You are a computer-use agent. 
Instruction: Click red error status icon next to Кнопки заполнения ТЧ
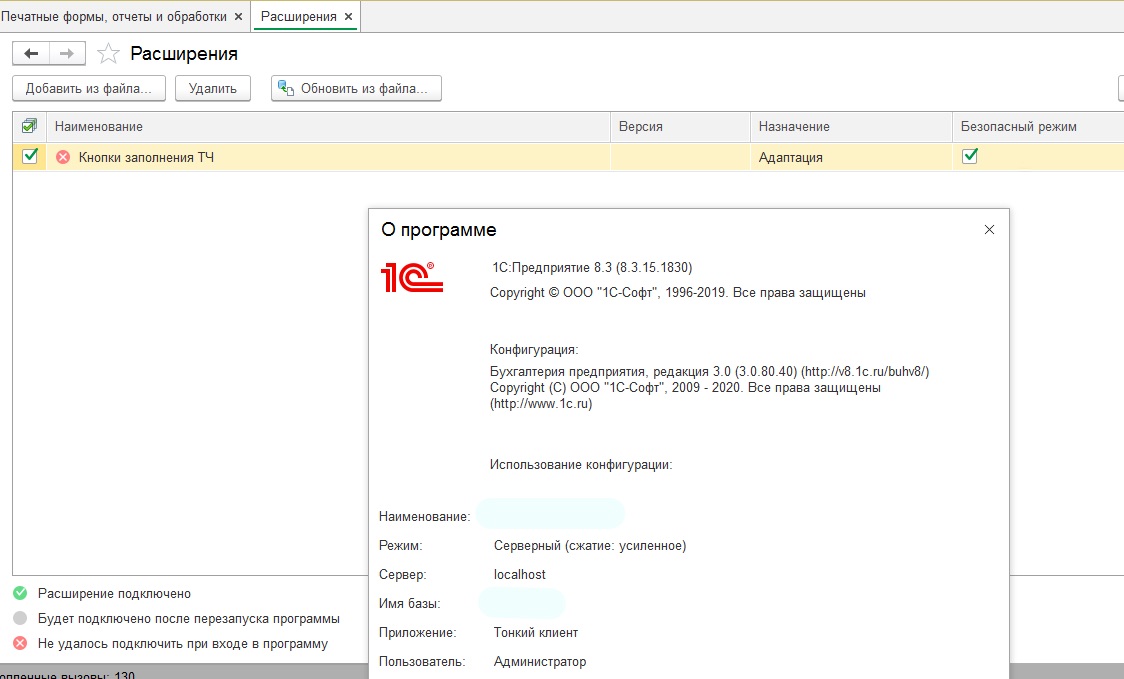point(63,157)
